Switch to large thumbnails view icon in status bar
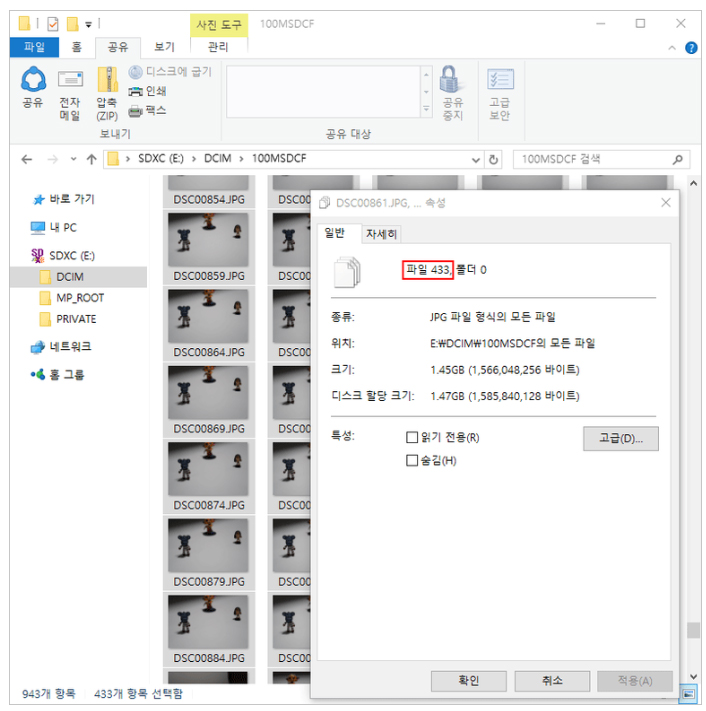The image size is (706, 711). [x=688, y=694]
